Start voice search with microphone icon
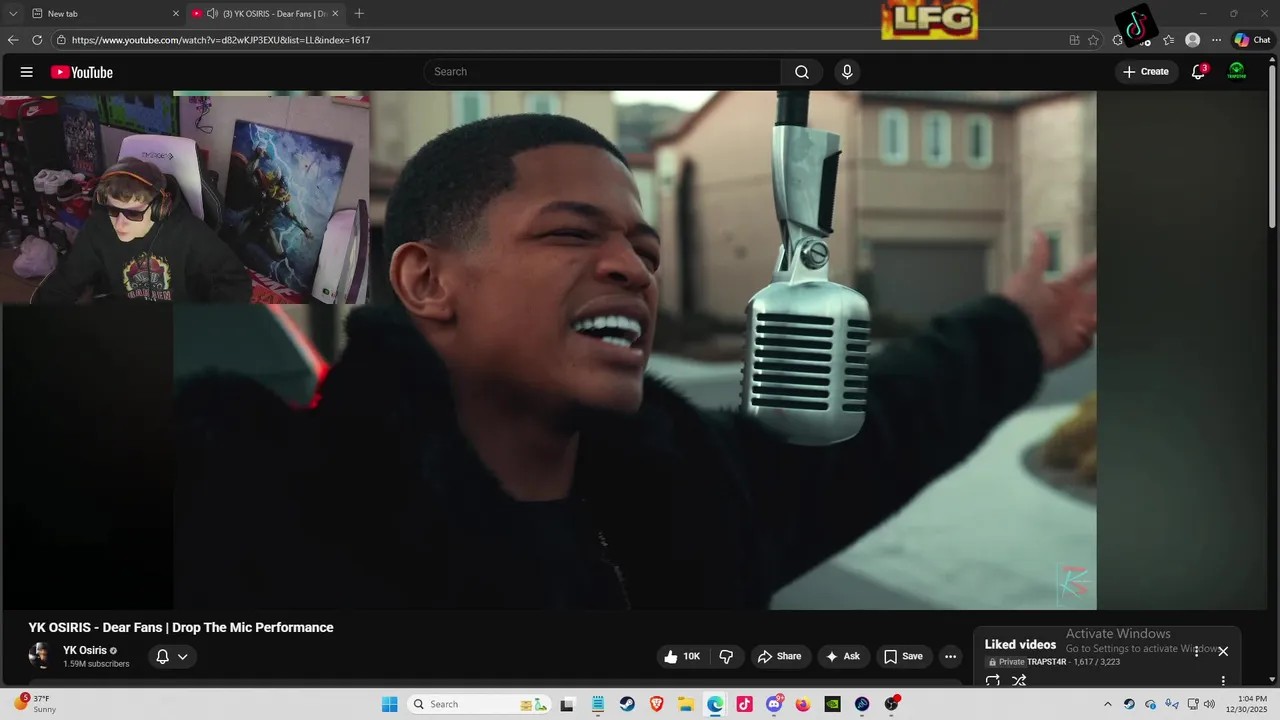This screenshot has height=720, width=1280. [x=847, y=72]
